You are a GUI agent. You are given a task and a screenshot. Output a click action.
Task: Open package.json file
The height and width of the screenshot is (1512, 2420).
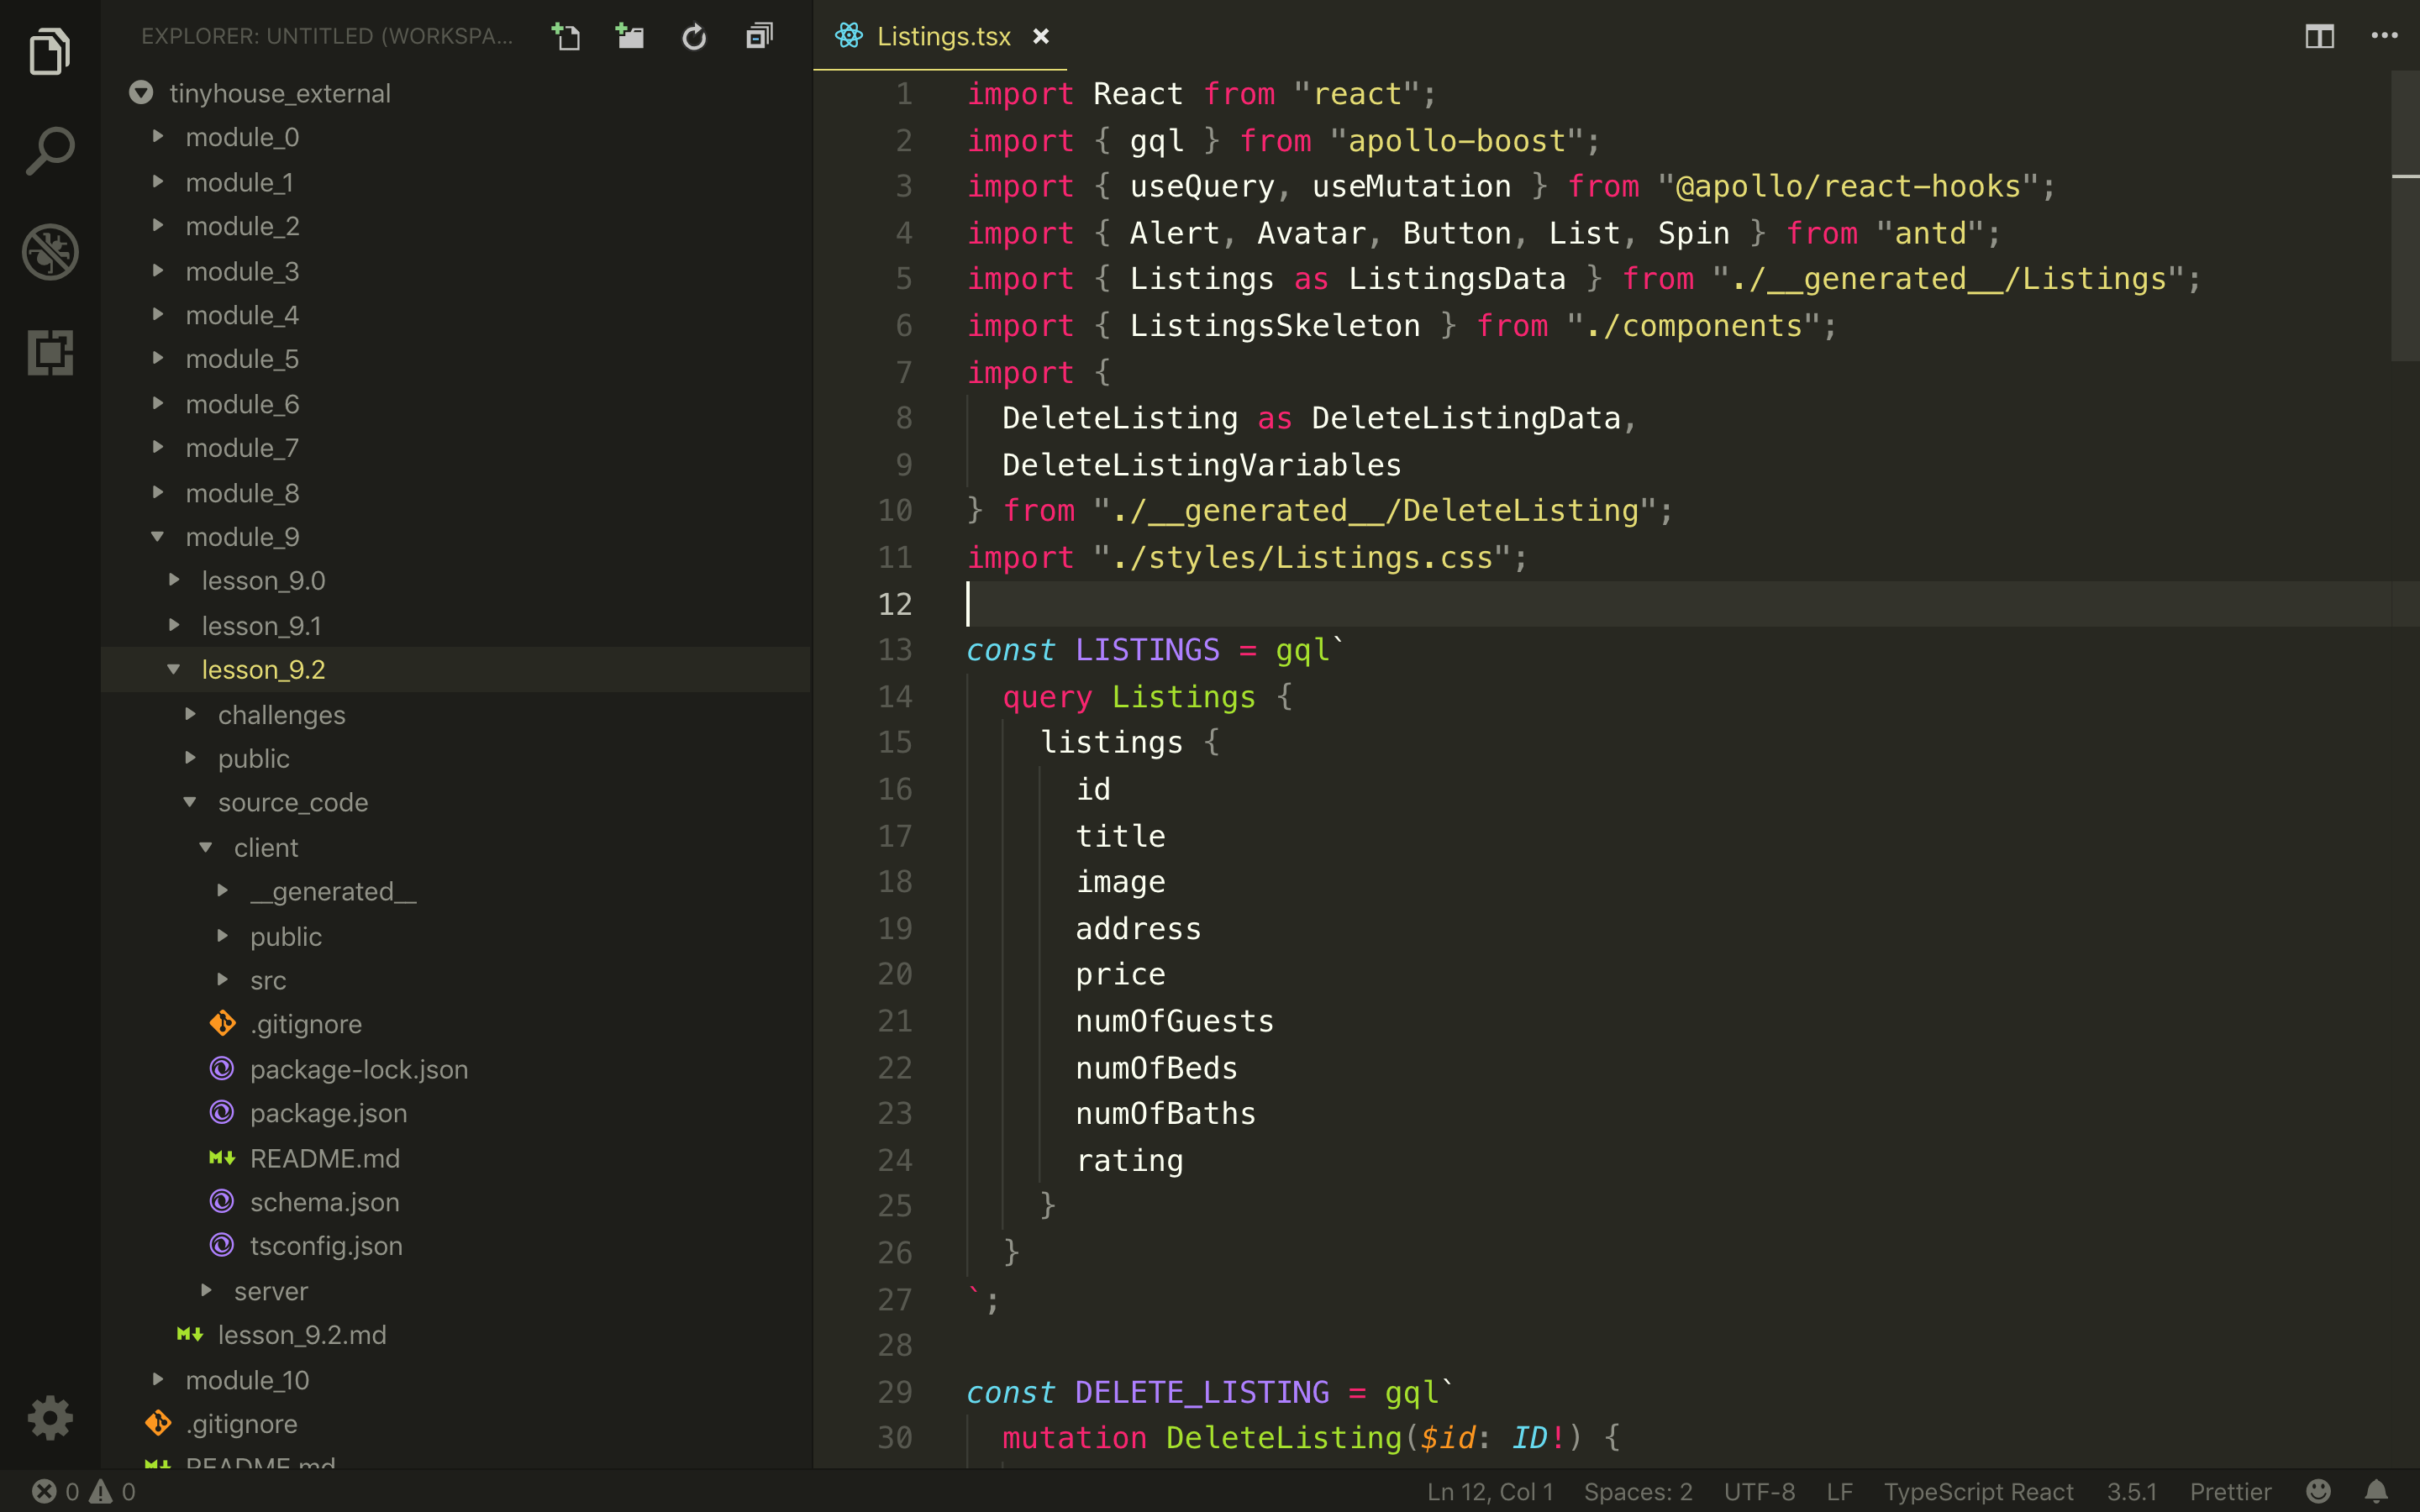click(328, 1113)
